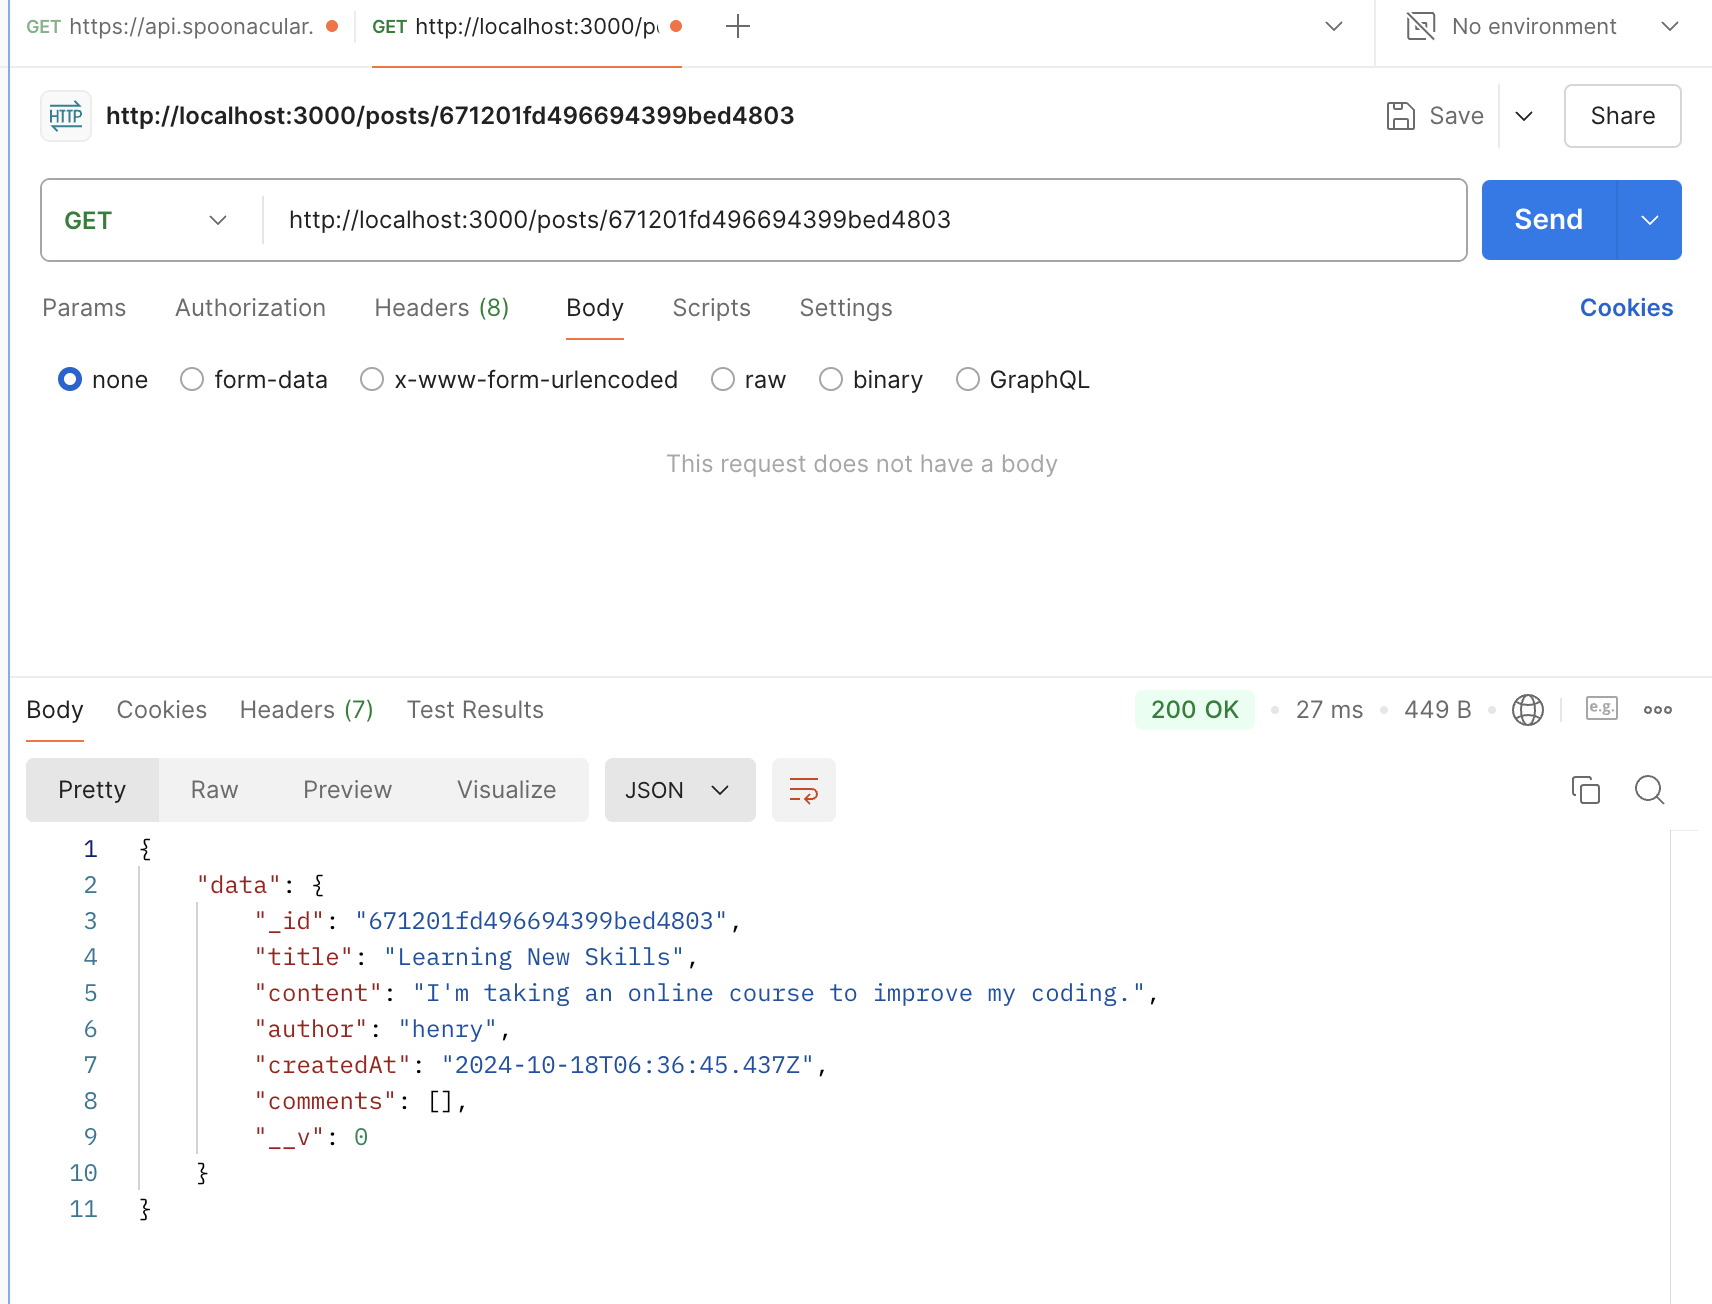Click line number 2 in response gutter
This screenshot has height=1304, width=1712.
(x=90, y=885)
